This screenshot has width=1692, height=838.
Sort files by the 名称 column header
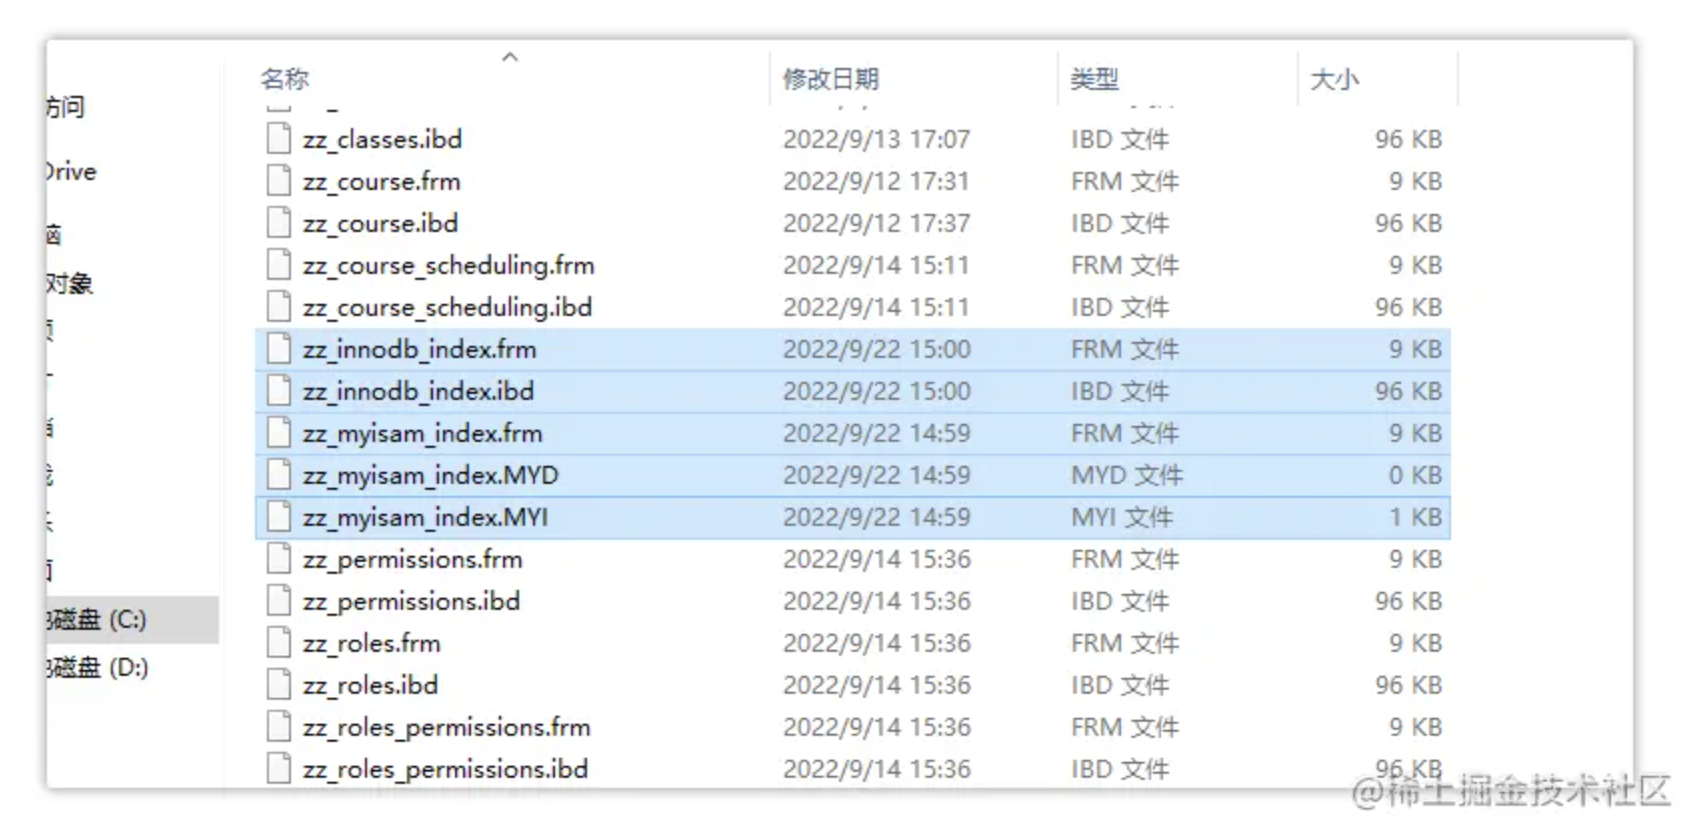click(285, 79)
